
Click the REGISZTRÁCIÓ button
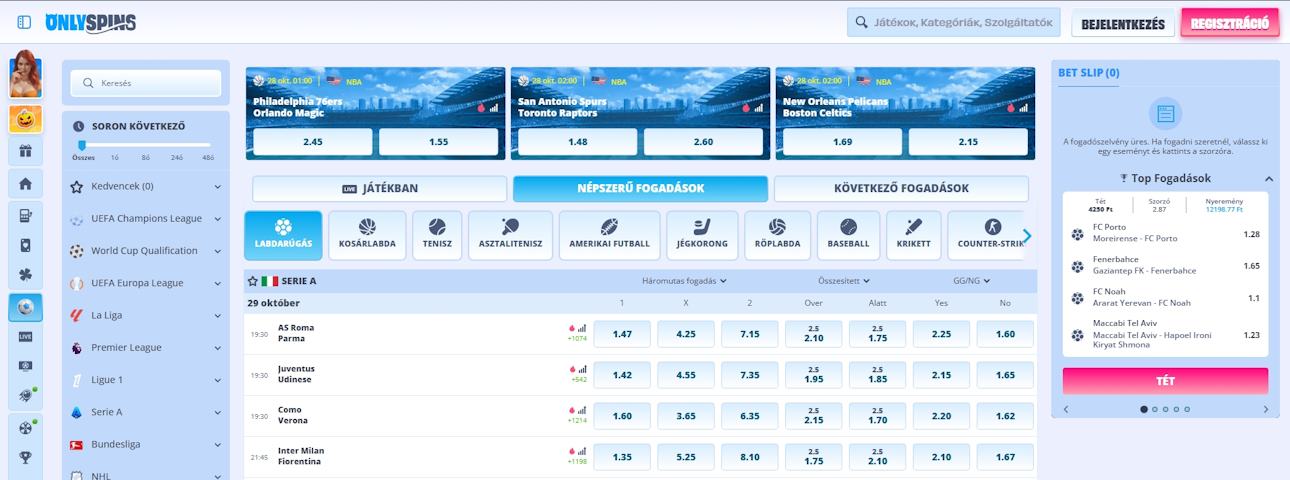point(1229,23)
